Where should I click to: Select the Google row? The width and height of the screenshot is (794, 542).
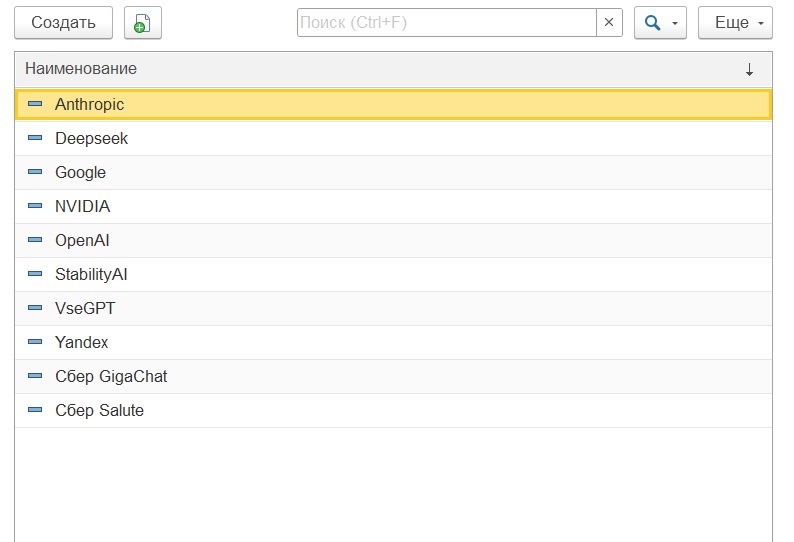tap(393, 172)
